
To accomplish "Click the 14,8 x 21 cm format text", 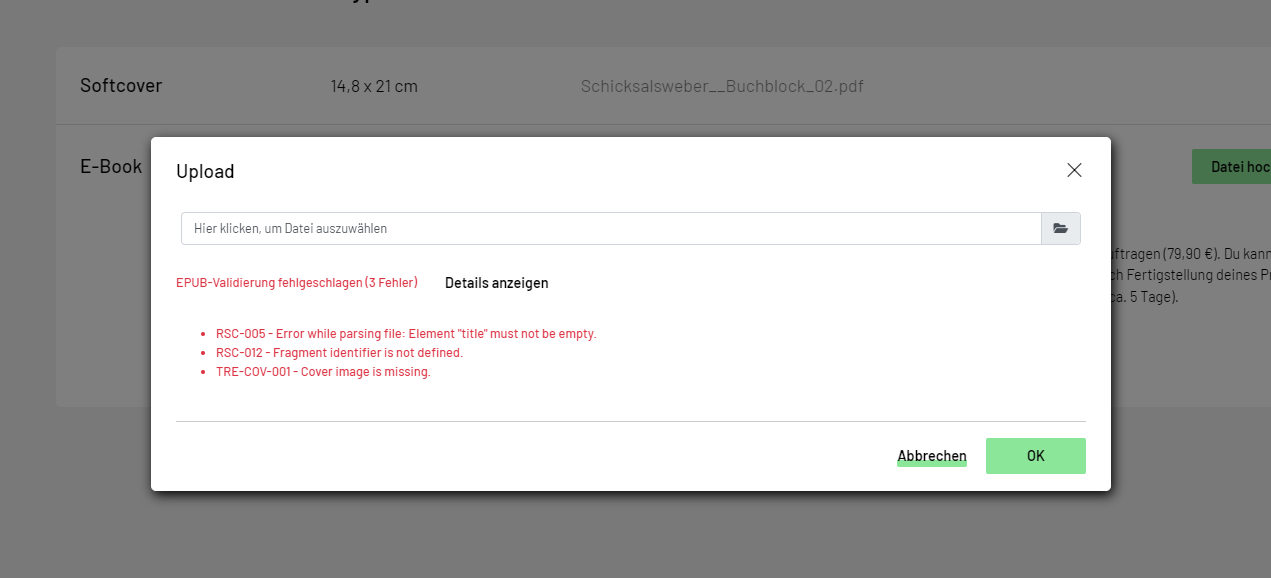I will click(374, 86).
